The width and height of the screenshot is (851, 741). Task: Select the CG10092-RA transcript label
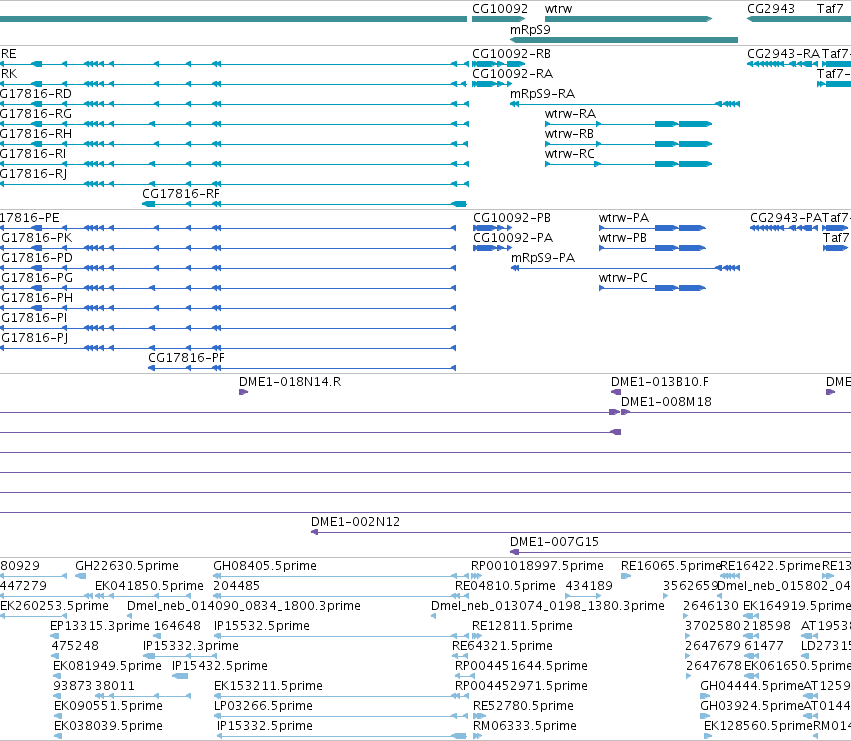coord(512,74)
